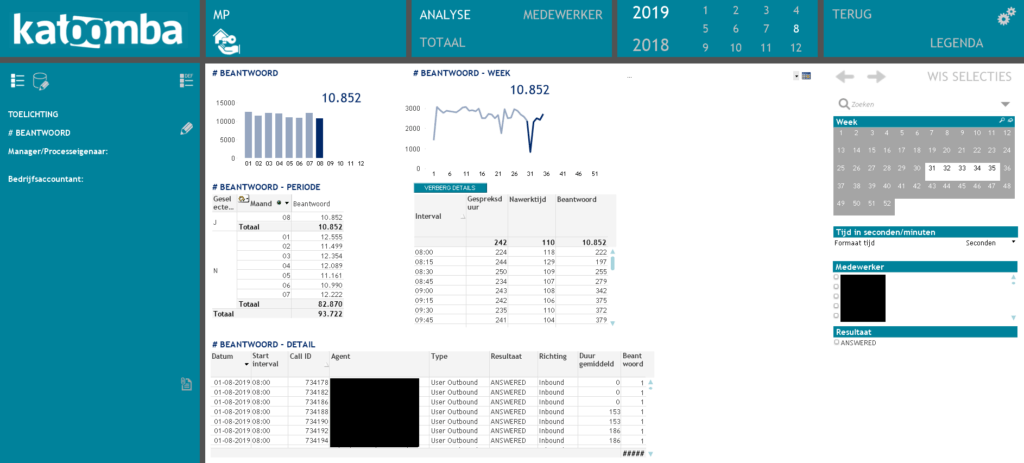Switch to ANALYSE tab
Viewport: 1024px width, 463px height.
[x=445, y=15]
